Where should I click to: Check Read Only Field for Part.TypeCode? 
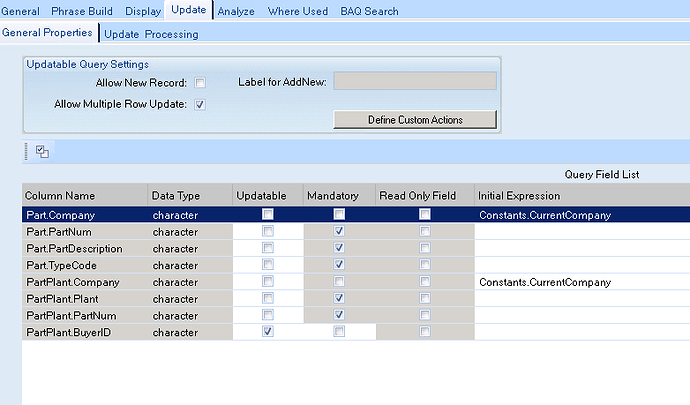[425, 265]
